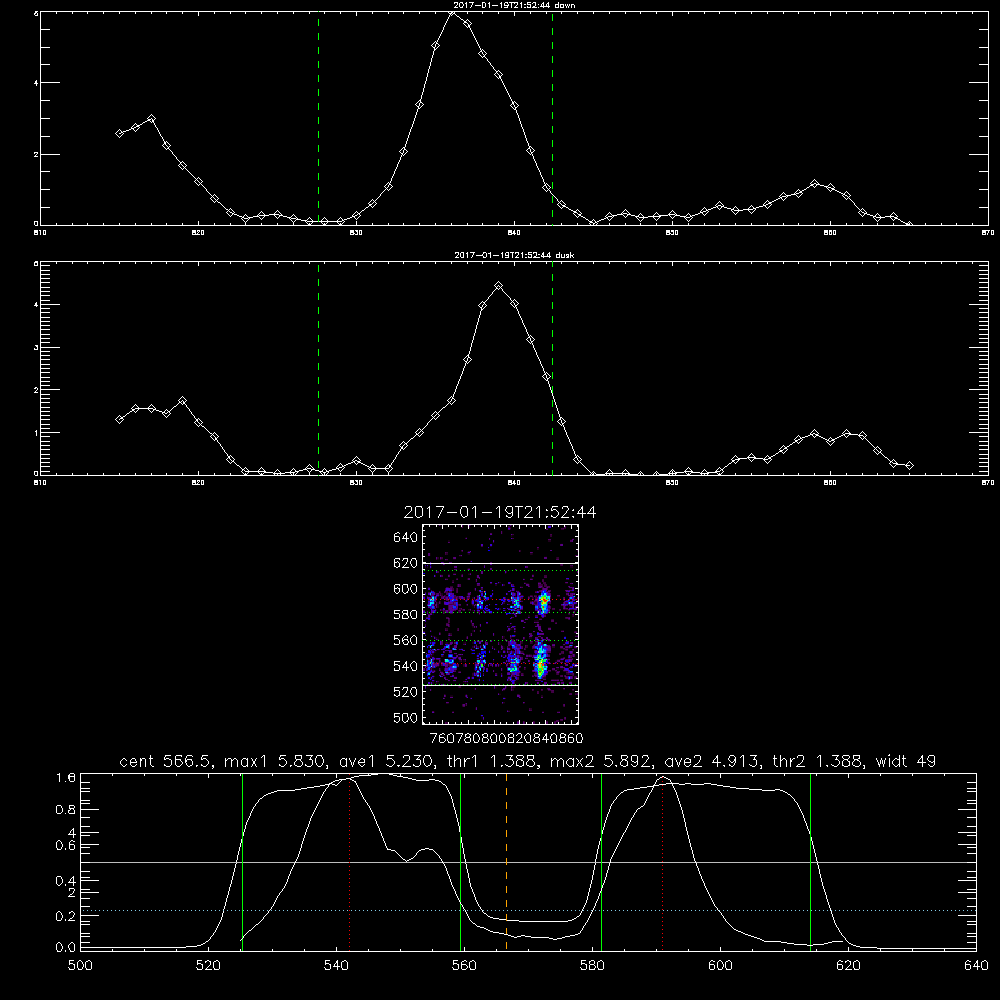Click the red dotted peak line near 591 in bottom plot
1000x1000 pixels.
click(663, 864)
